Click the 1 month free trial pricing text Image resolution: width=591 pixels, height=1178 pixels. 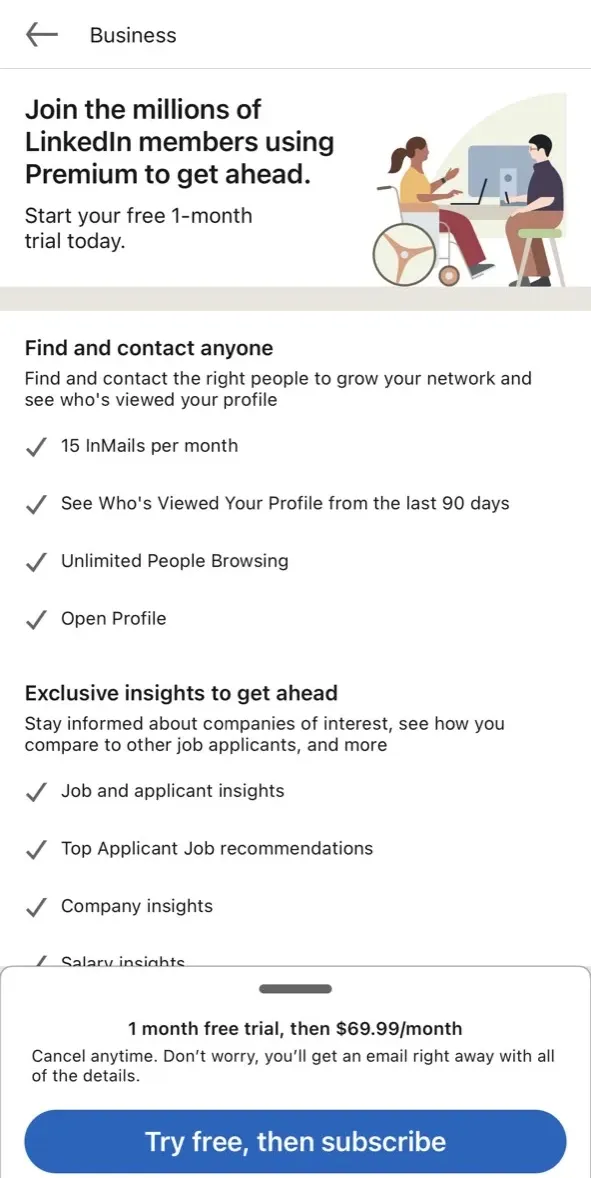[295, 1028]
